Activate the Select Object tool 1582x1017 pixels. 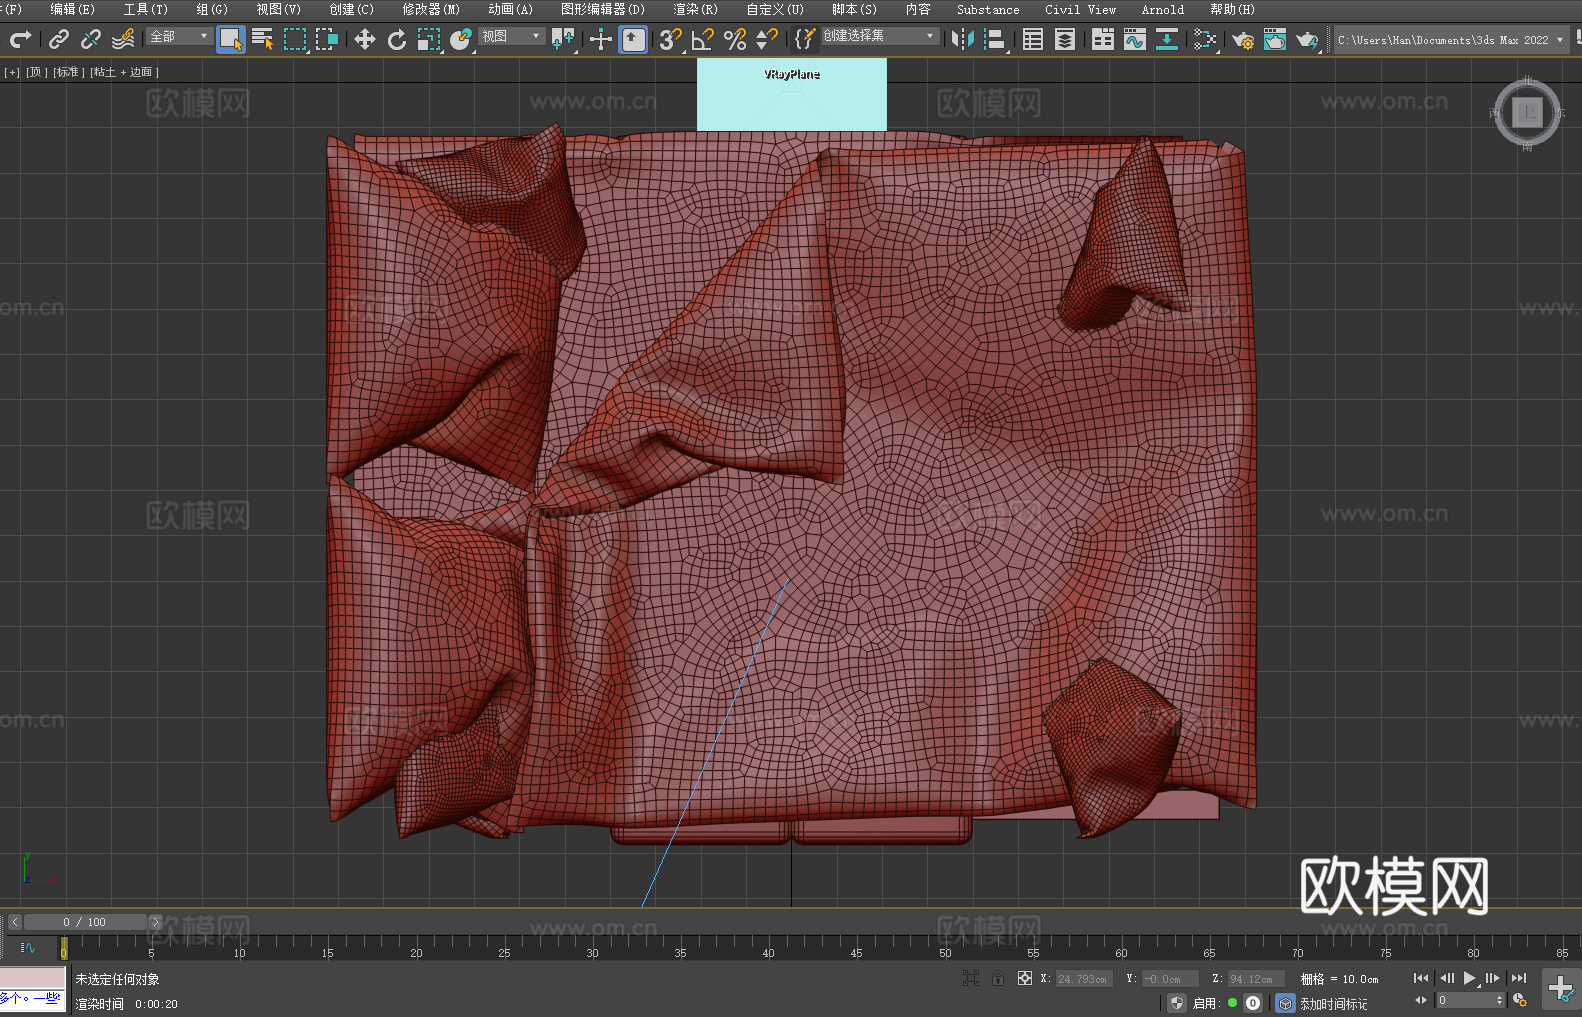click(231, 39)
